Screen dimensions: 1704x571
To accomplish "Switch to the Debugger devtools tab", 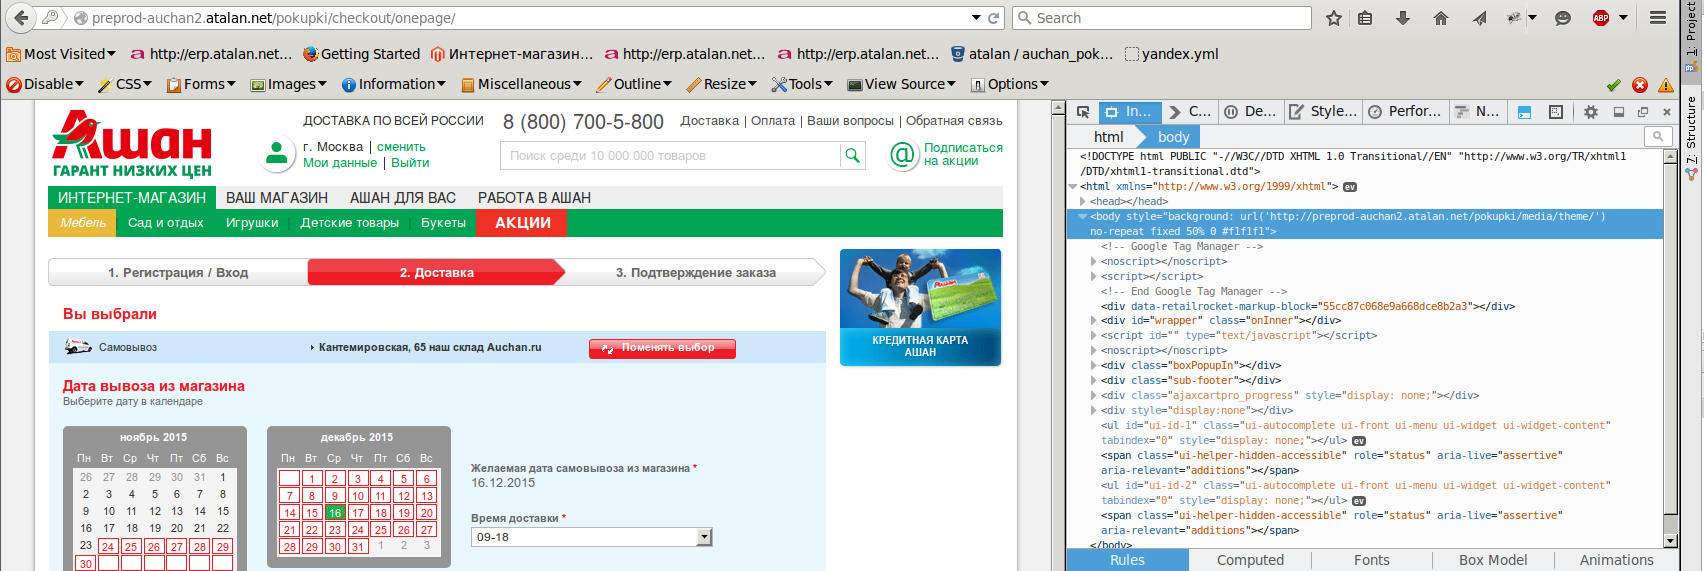I will pyautogui.click(x=1250, y=112).
